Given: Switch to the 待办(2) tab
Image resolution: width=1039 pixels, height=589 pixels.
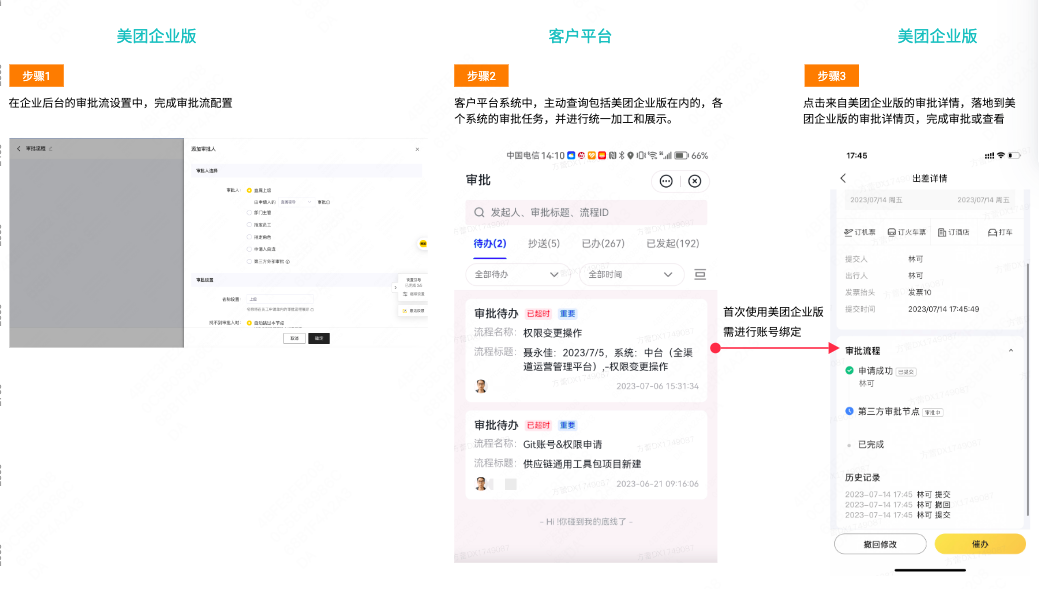Looking at the screenshot, I should click(490, 243).
